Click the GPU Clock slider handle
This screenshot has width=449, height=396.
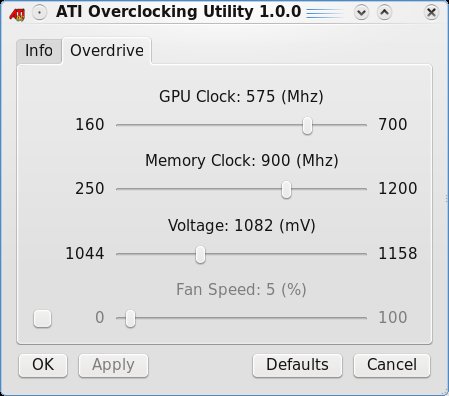tap(307, 126)
